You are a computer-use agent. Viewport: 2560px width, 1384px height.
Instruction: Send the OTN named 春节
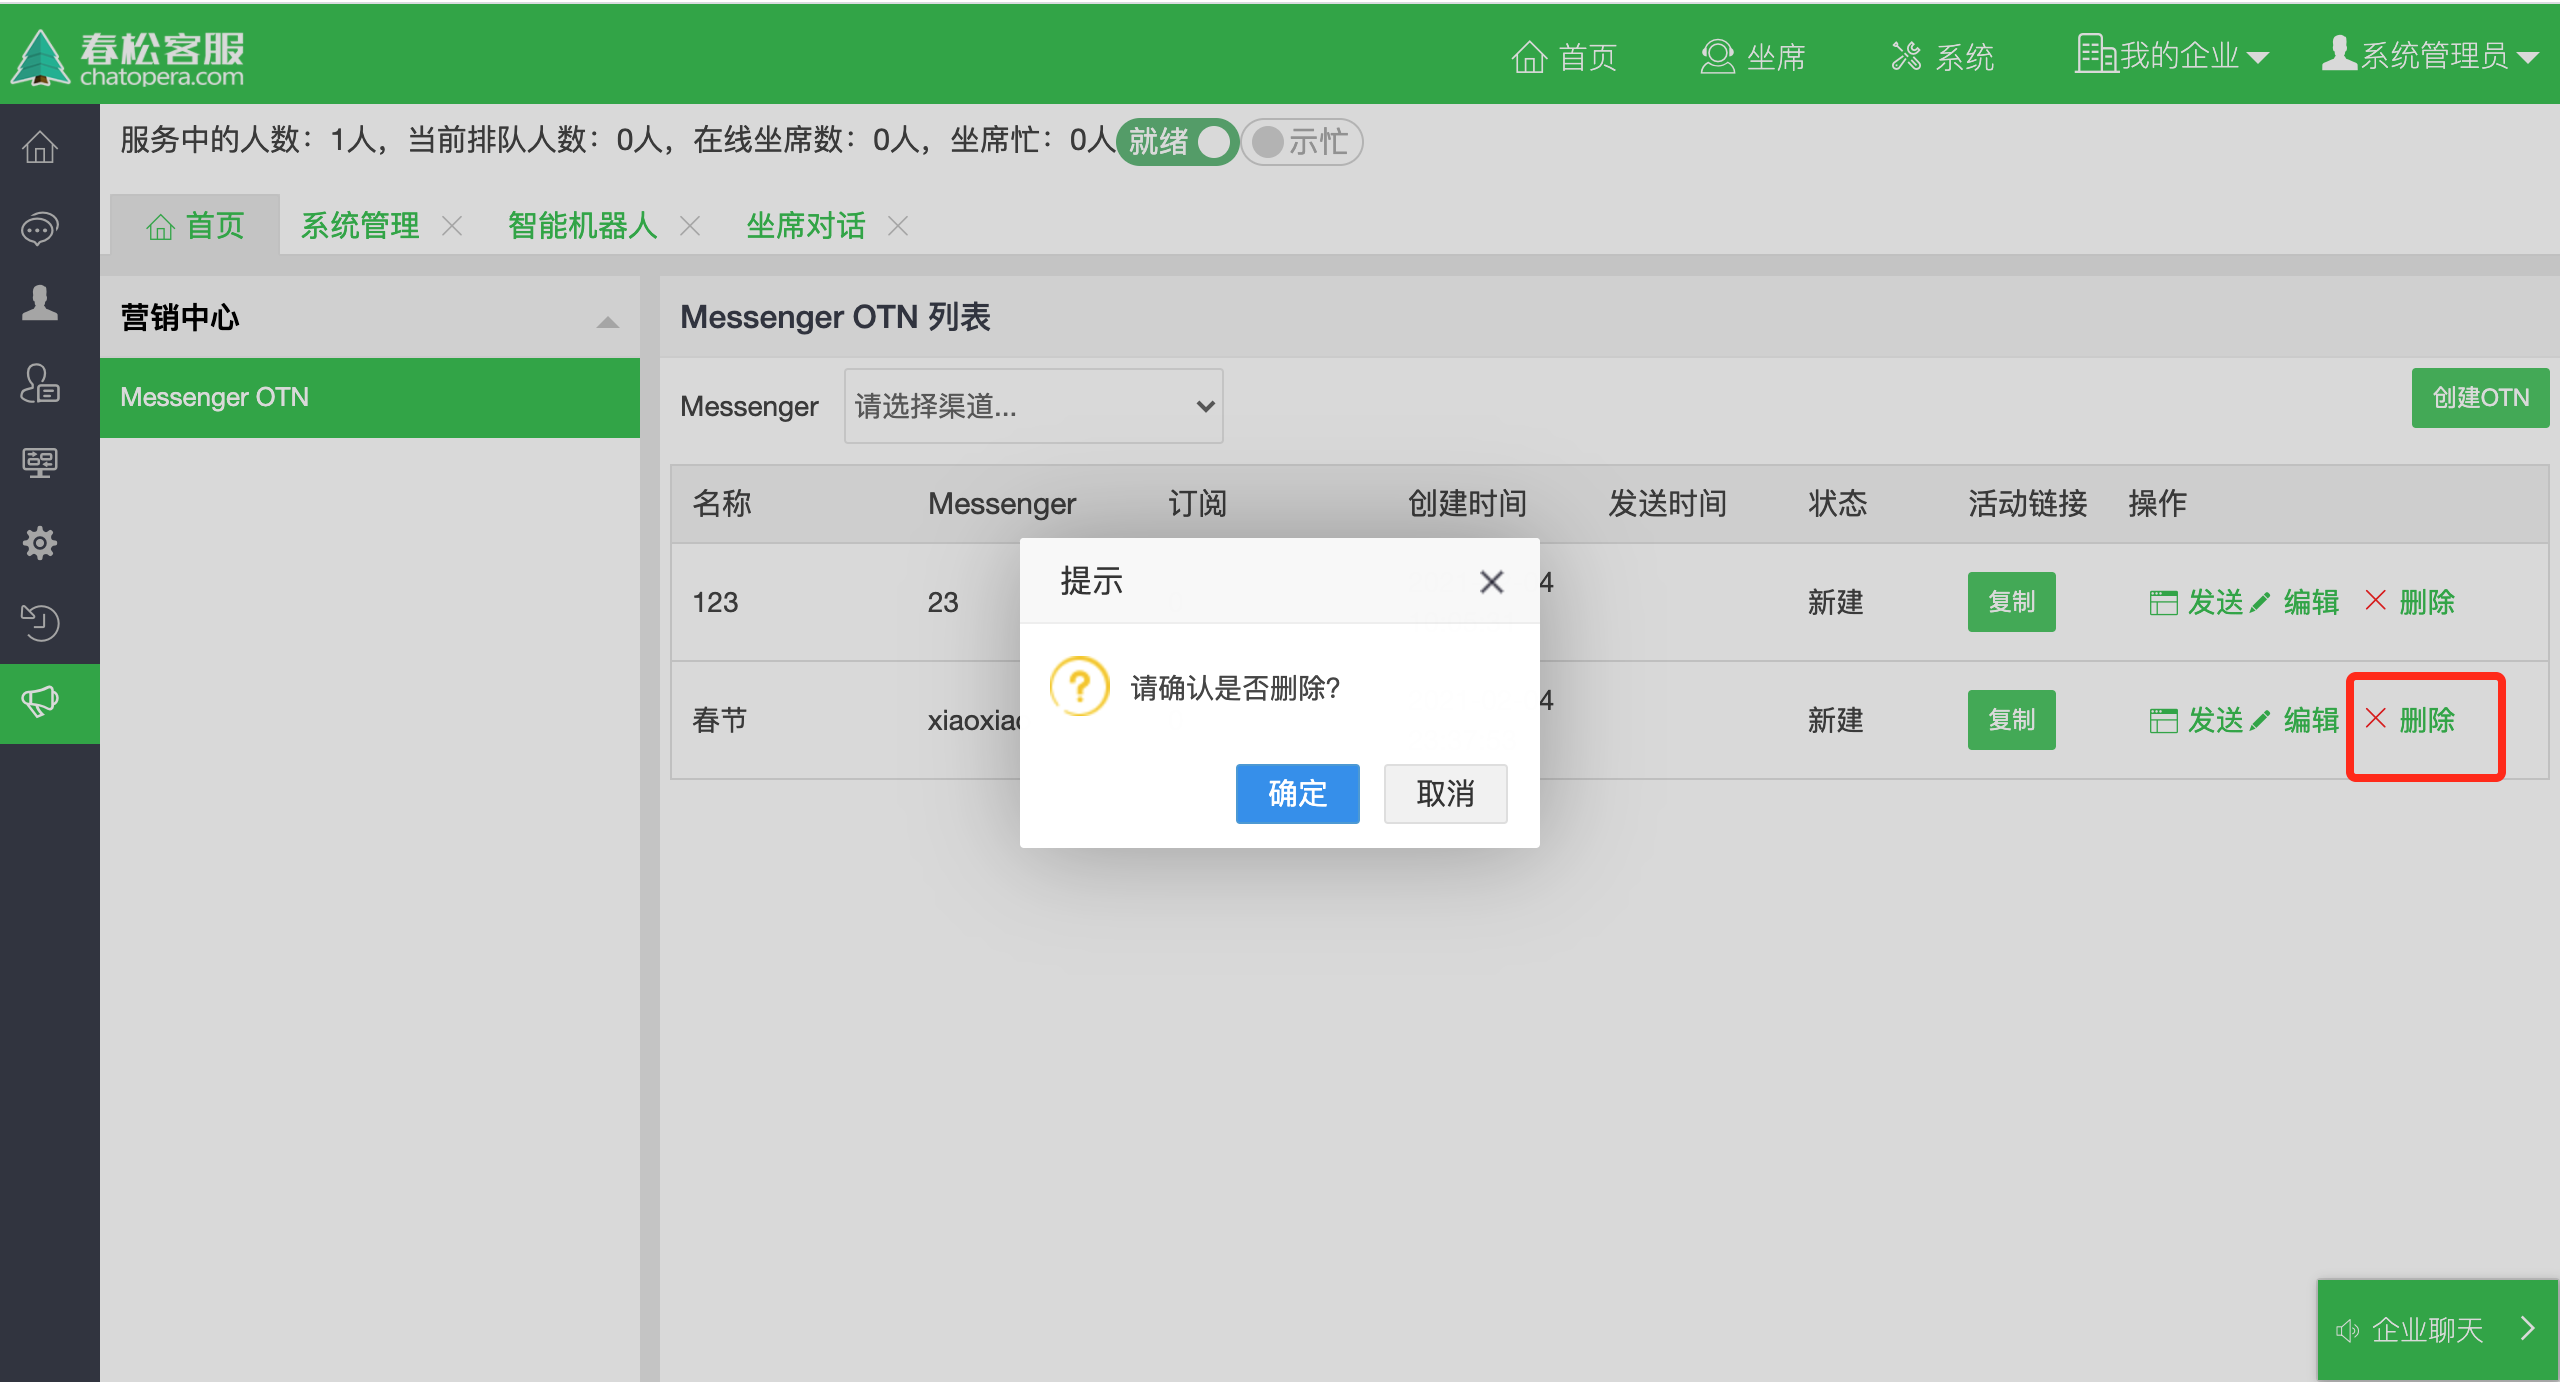pos(2196,720)
